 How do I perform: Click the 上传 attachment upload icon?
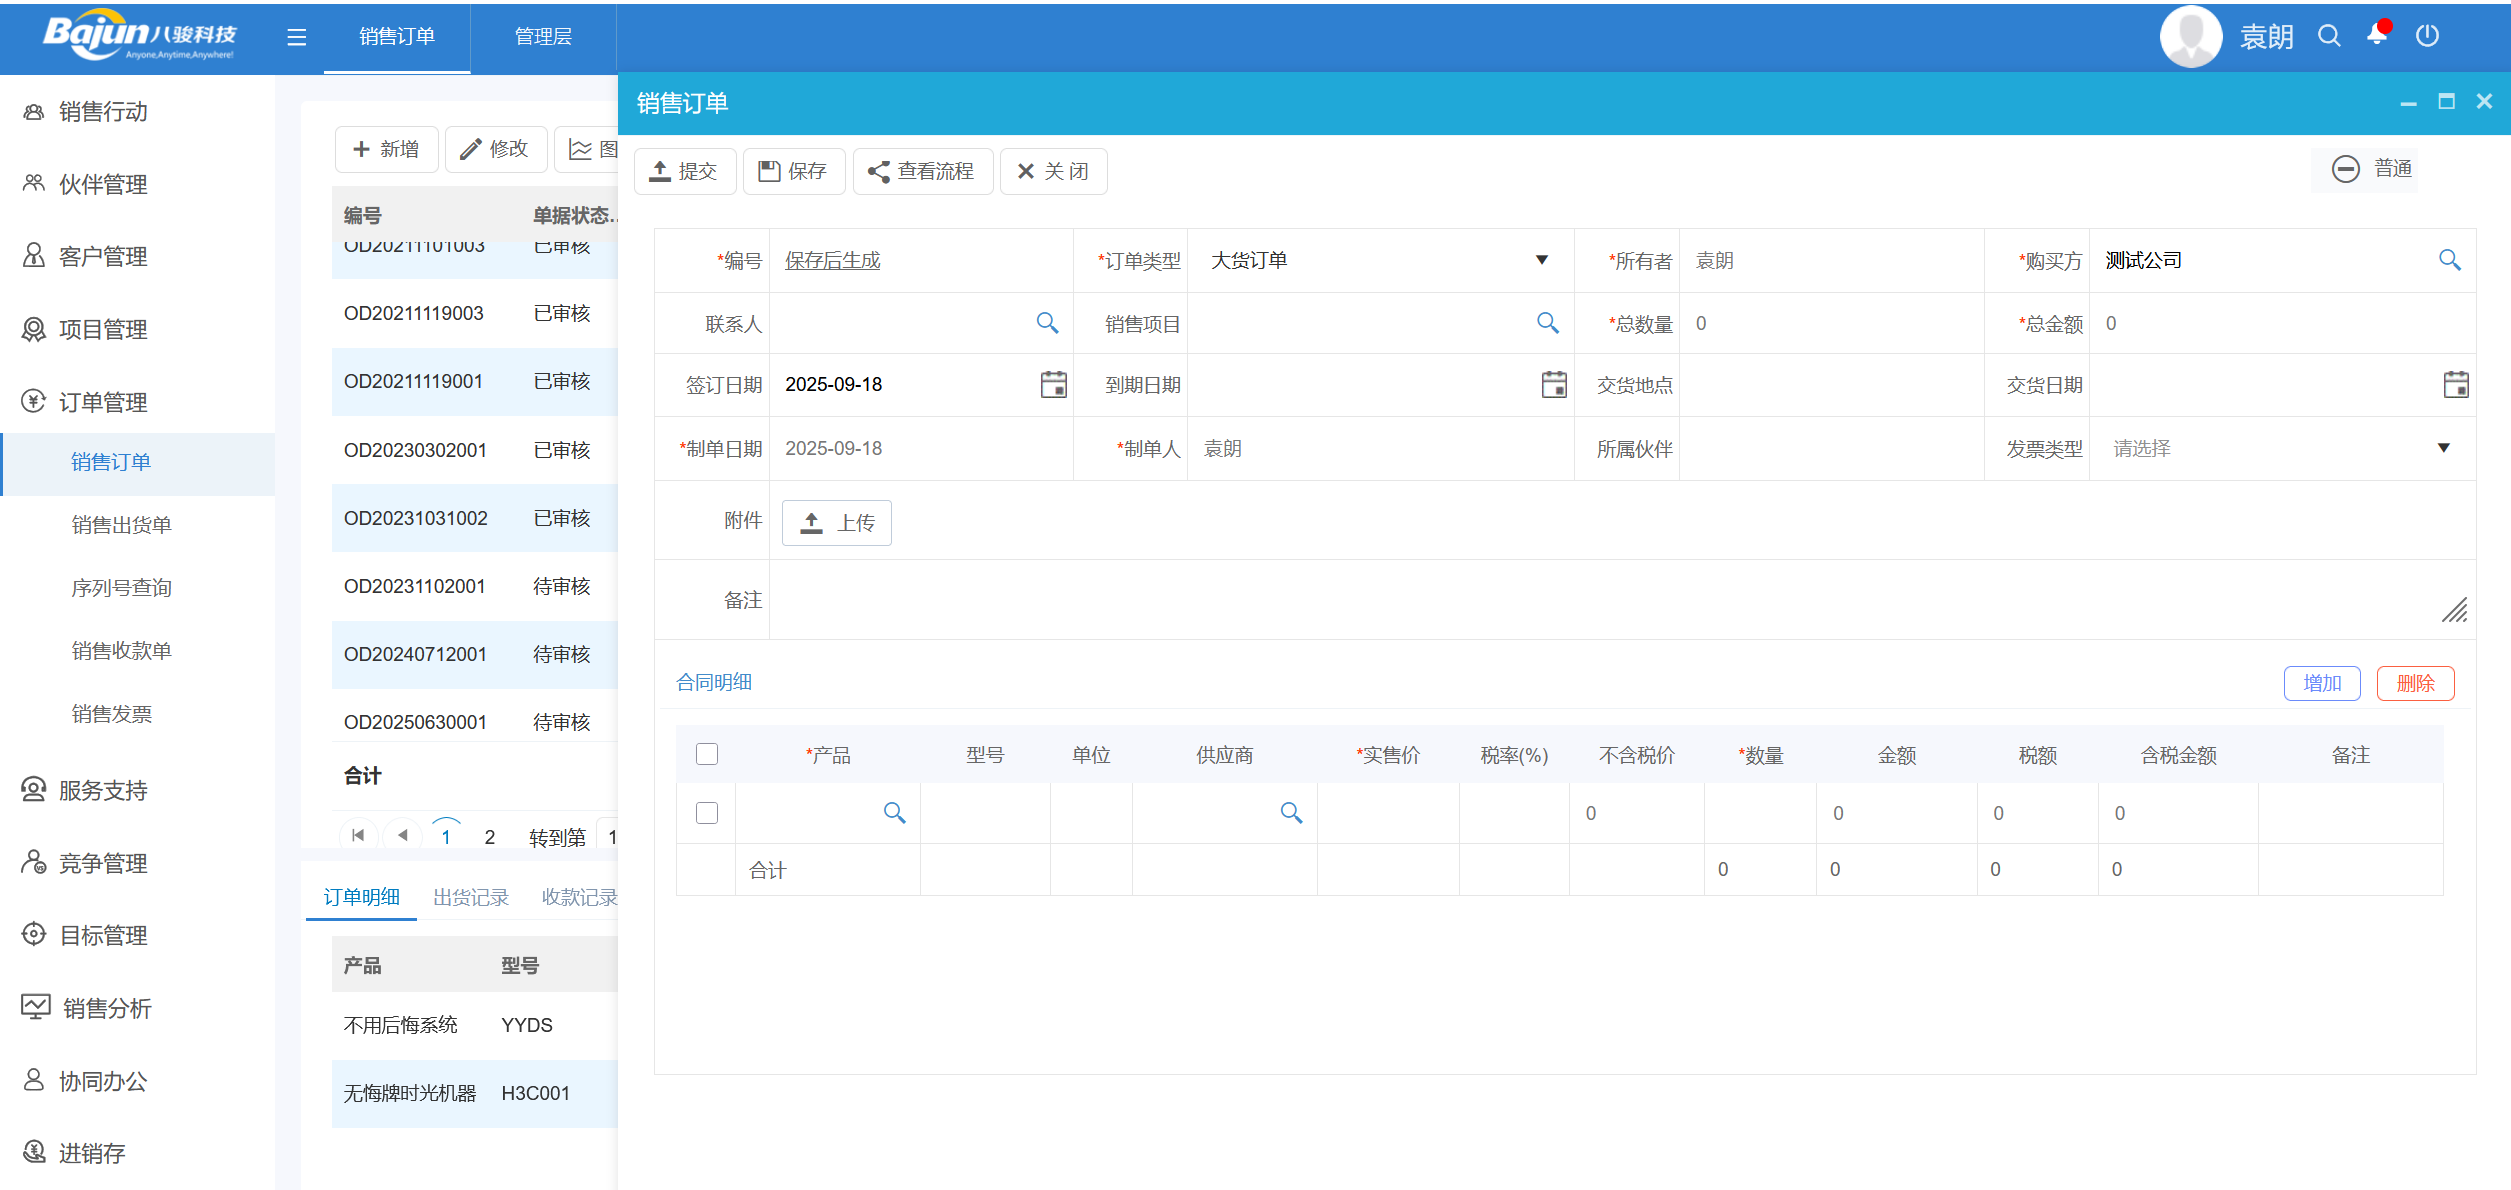810,521
